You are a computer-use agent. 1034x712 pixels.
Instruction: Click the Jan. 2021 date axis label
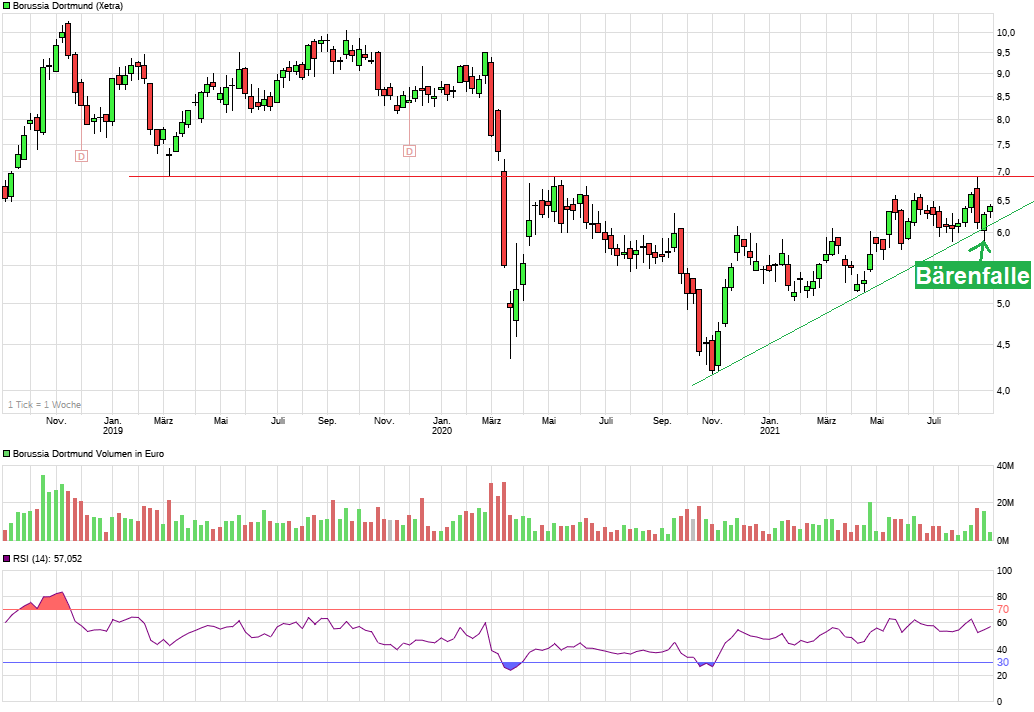click(x=770, y=426)
